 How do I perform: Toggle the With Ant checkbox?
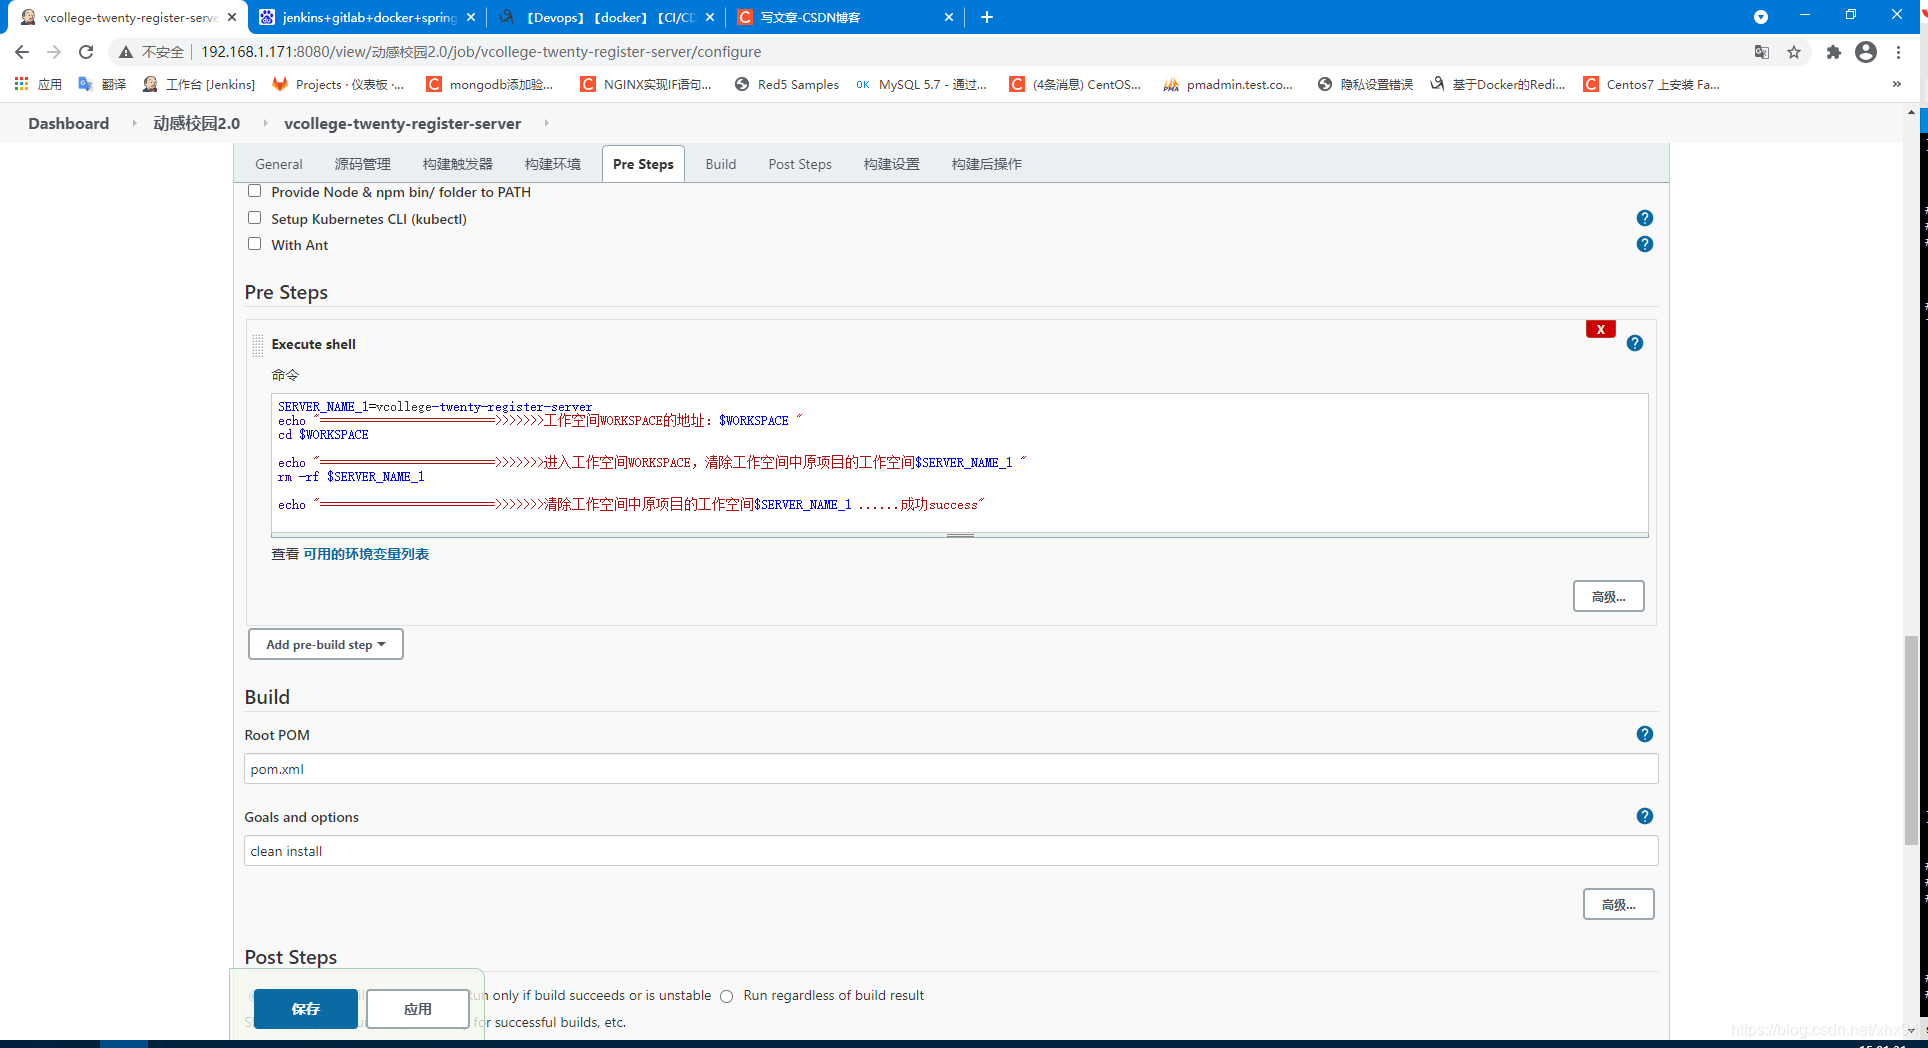tap(254, 244)
